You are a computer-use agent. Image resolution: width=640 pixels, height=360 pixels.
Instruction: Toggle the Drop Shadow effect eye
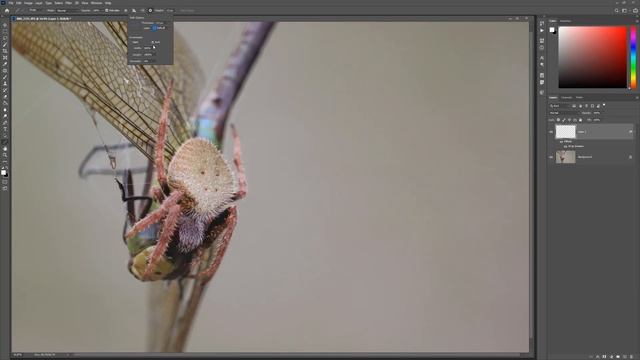pos(565,147)
